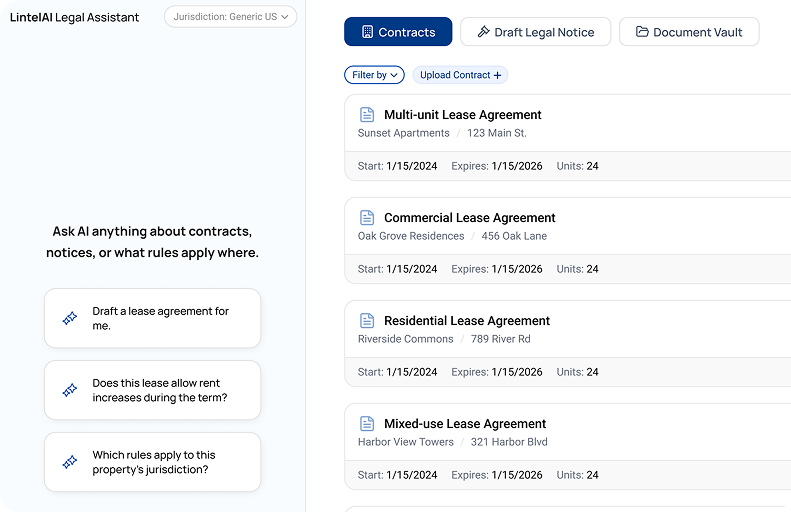Screen dimensions: 791x512
Task: Click the document icon beside Commercial Lease Agreement
Action: point(367,218)
